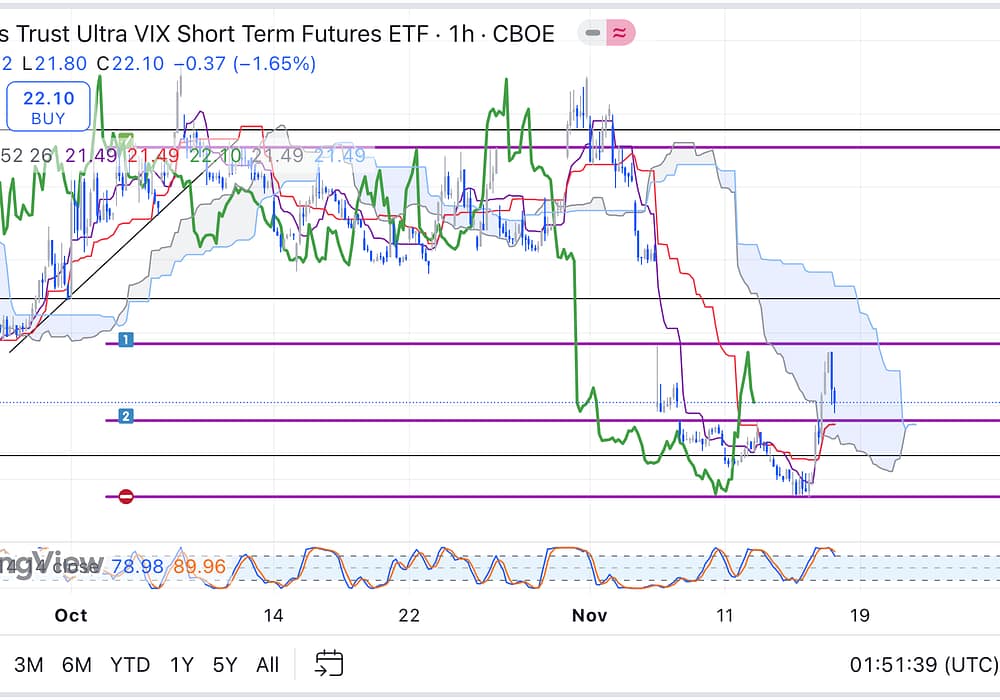Click the red no-entry marker on lowest line

(x=126, y=496)
